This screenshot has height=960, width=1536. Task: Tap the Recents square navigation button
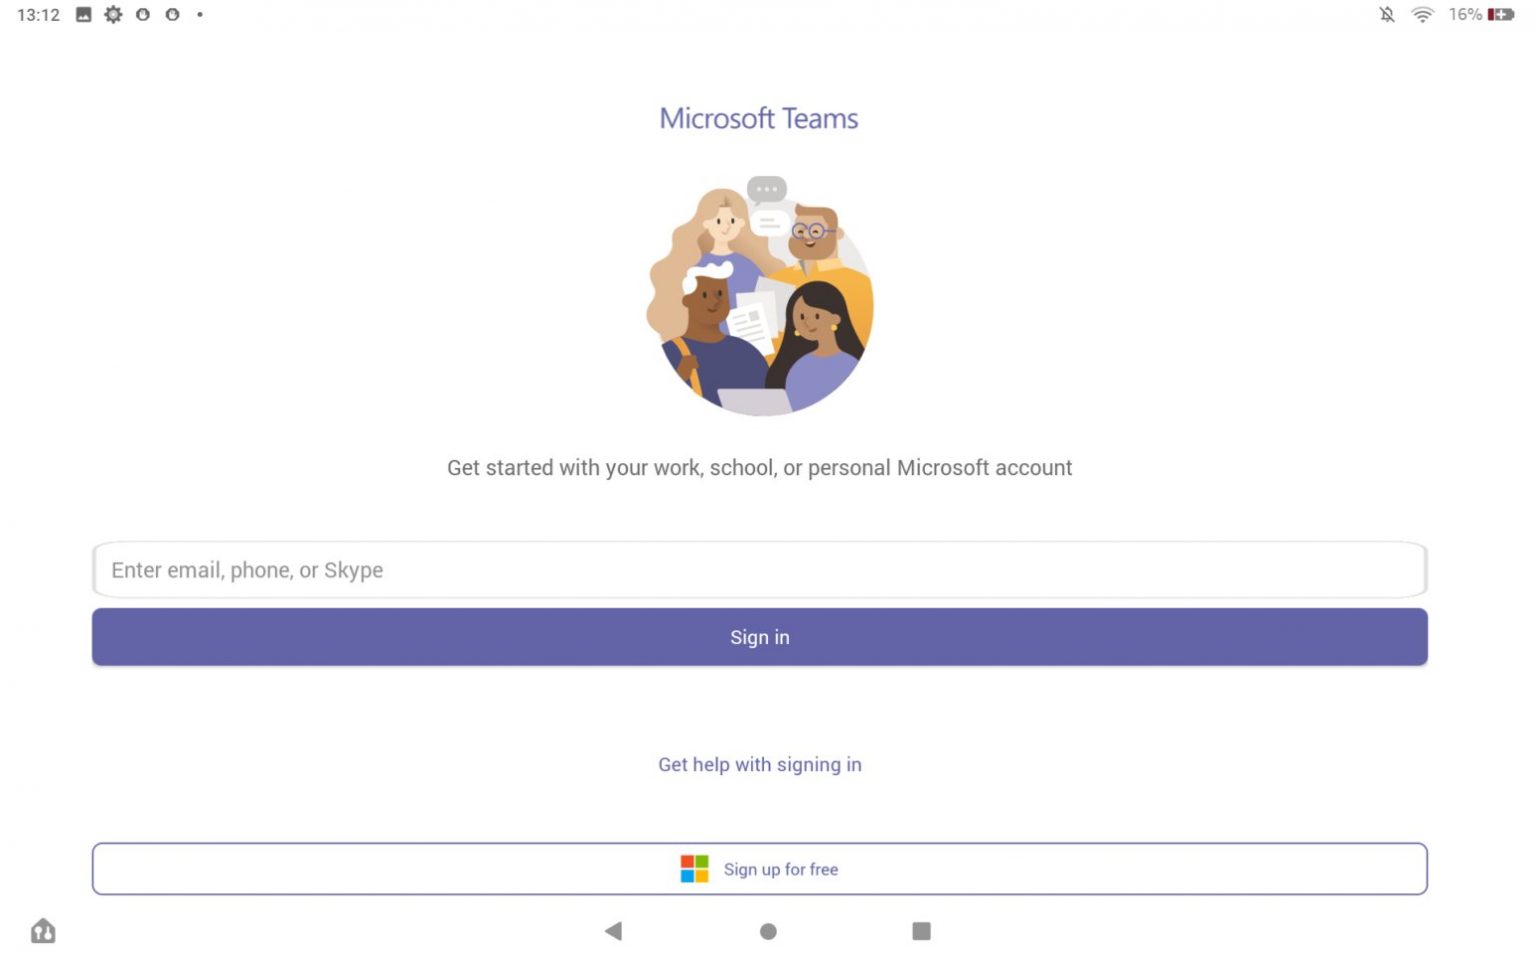pos(921,930)
